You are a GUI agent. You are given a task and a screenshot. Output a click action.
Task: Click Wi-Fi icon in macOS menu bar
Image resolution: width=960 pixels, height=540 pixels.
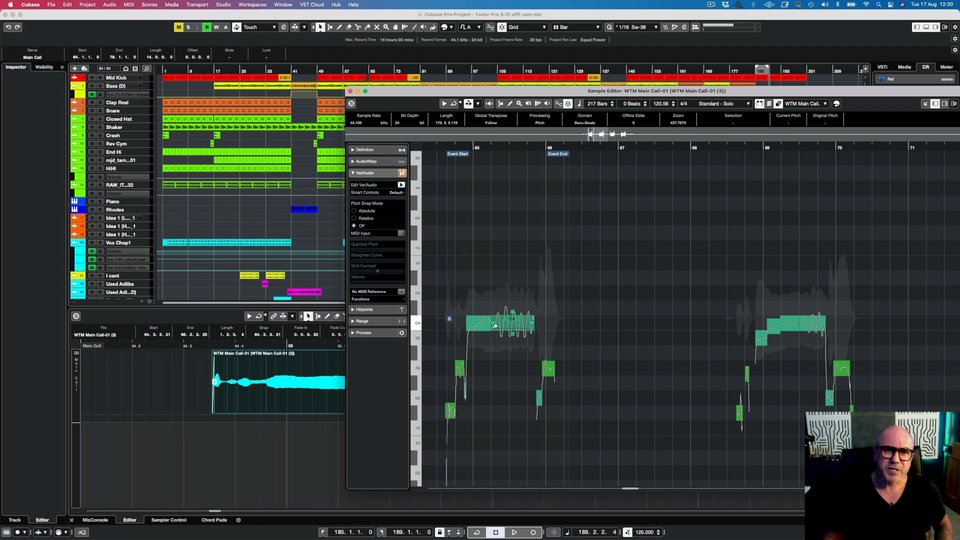866,4
